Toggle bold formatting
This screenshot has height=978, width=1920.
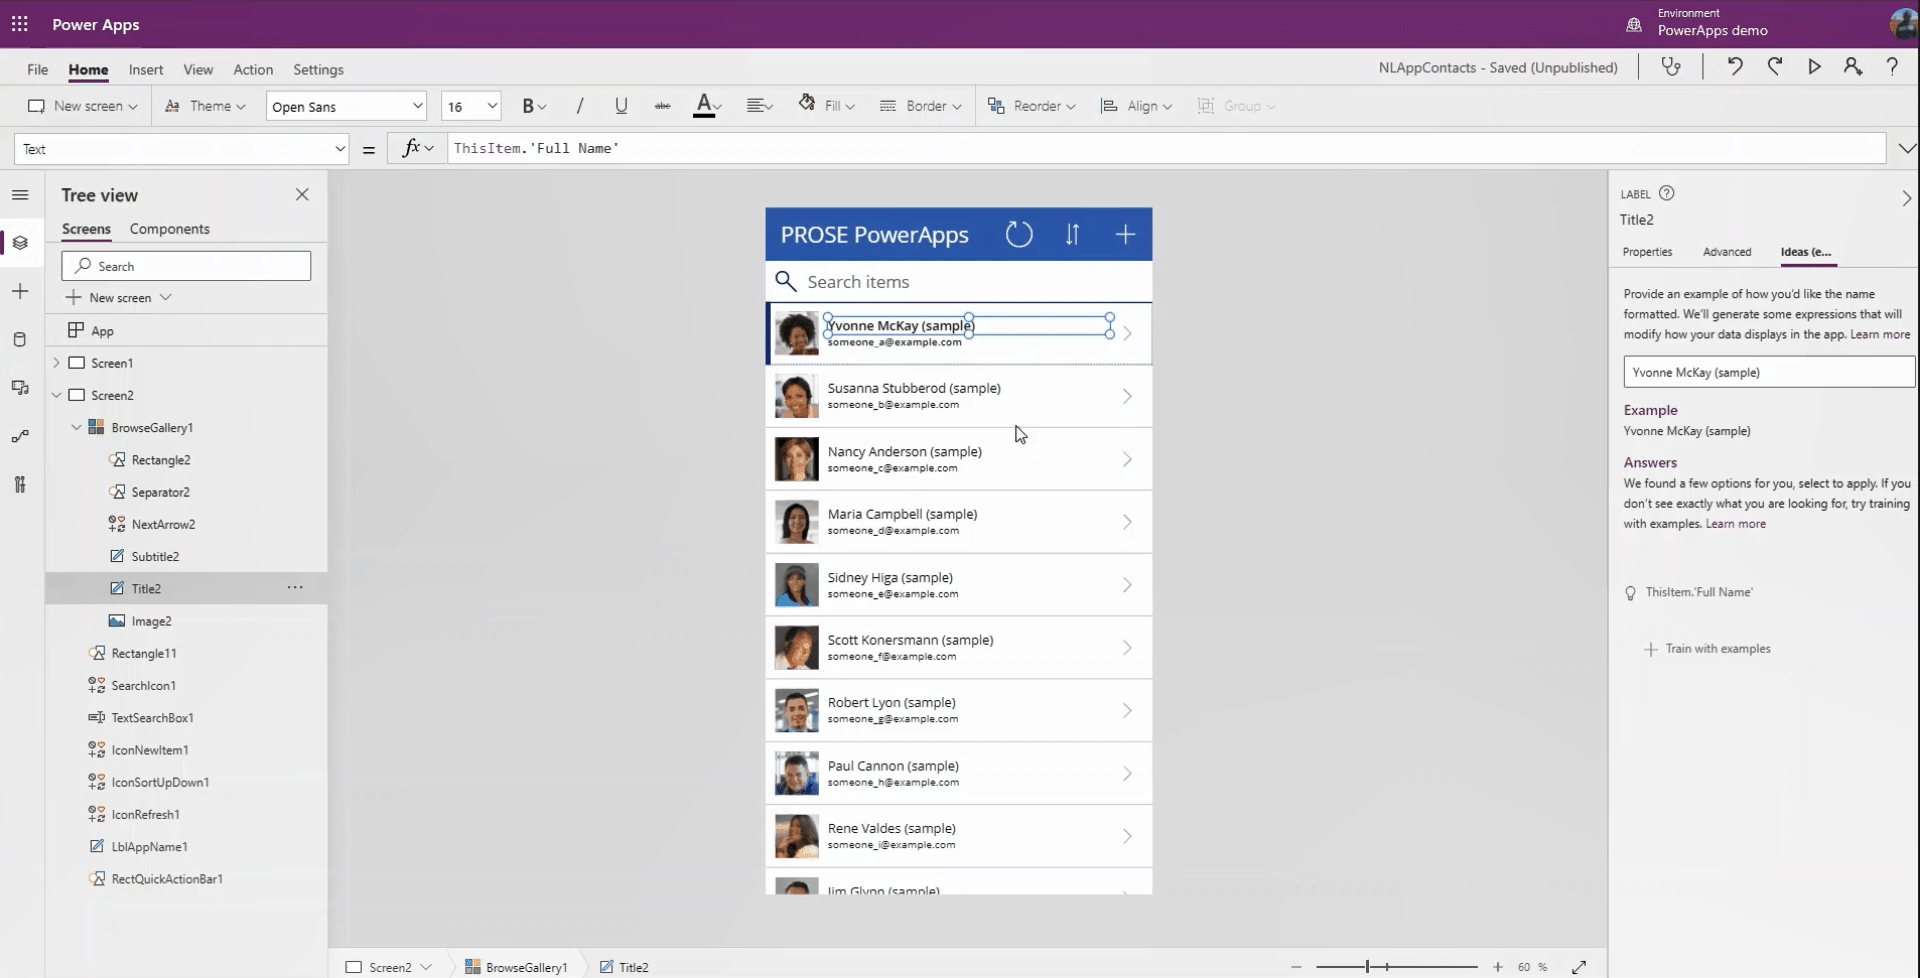click(529, 105)
